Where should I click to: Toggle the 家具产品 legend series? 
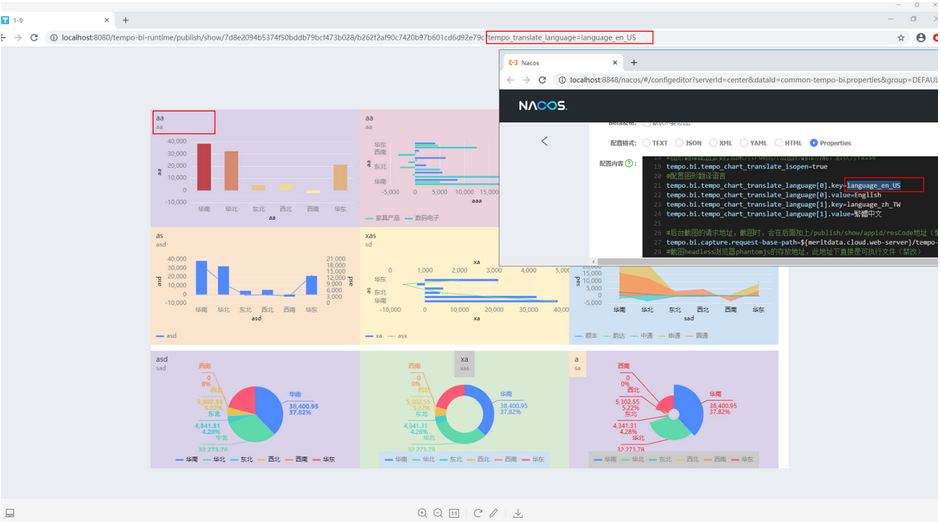click(x=382, y=218)
